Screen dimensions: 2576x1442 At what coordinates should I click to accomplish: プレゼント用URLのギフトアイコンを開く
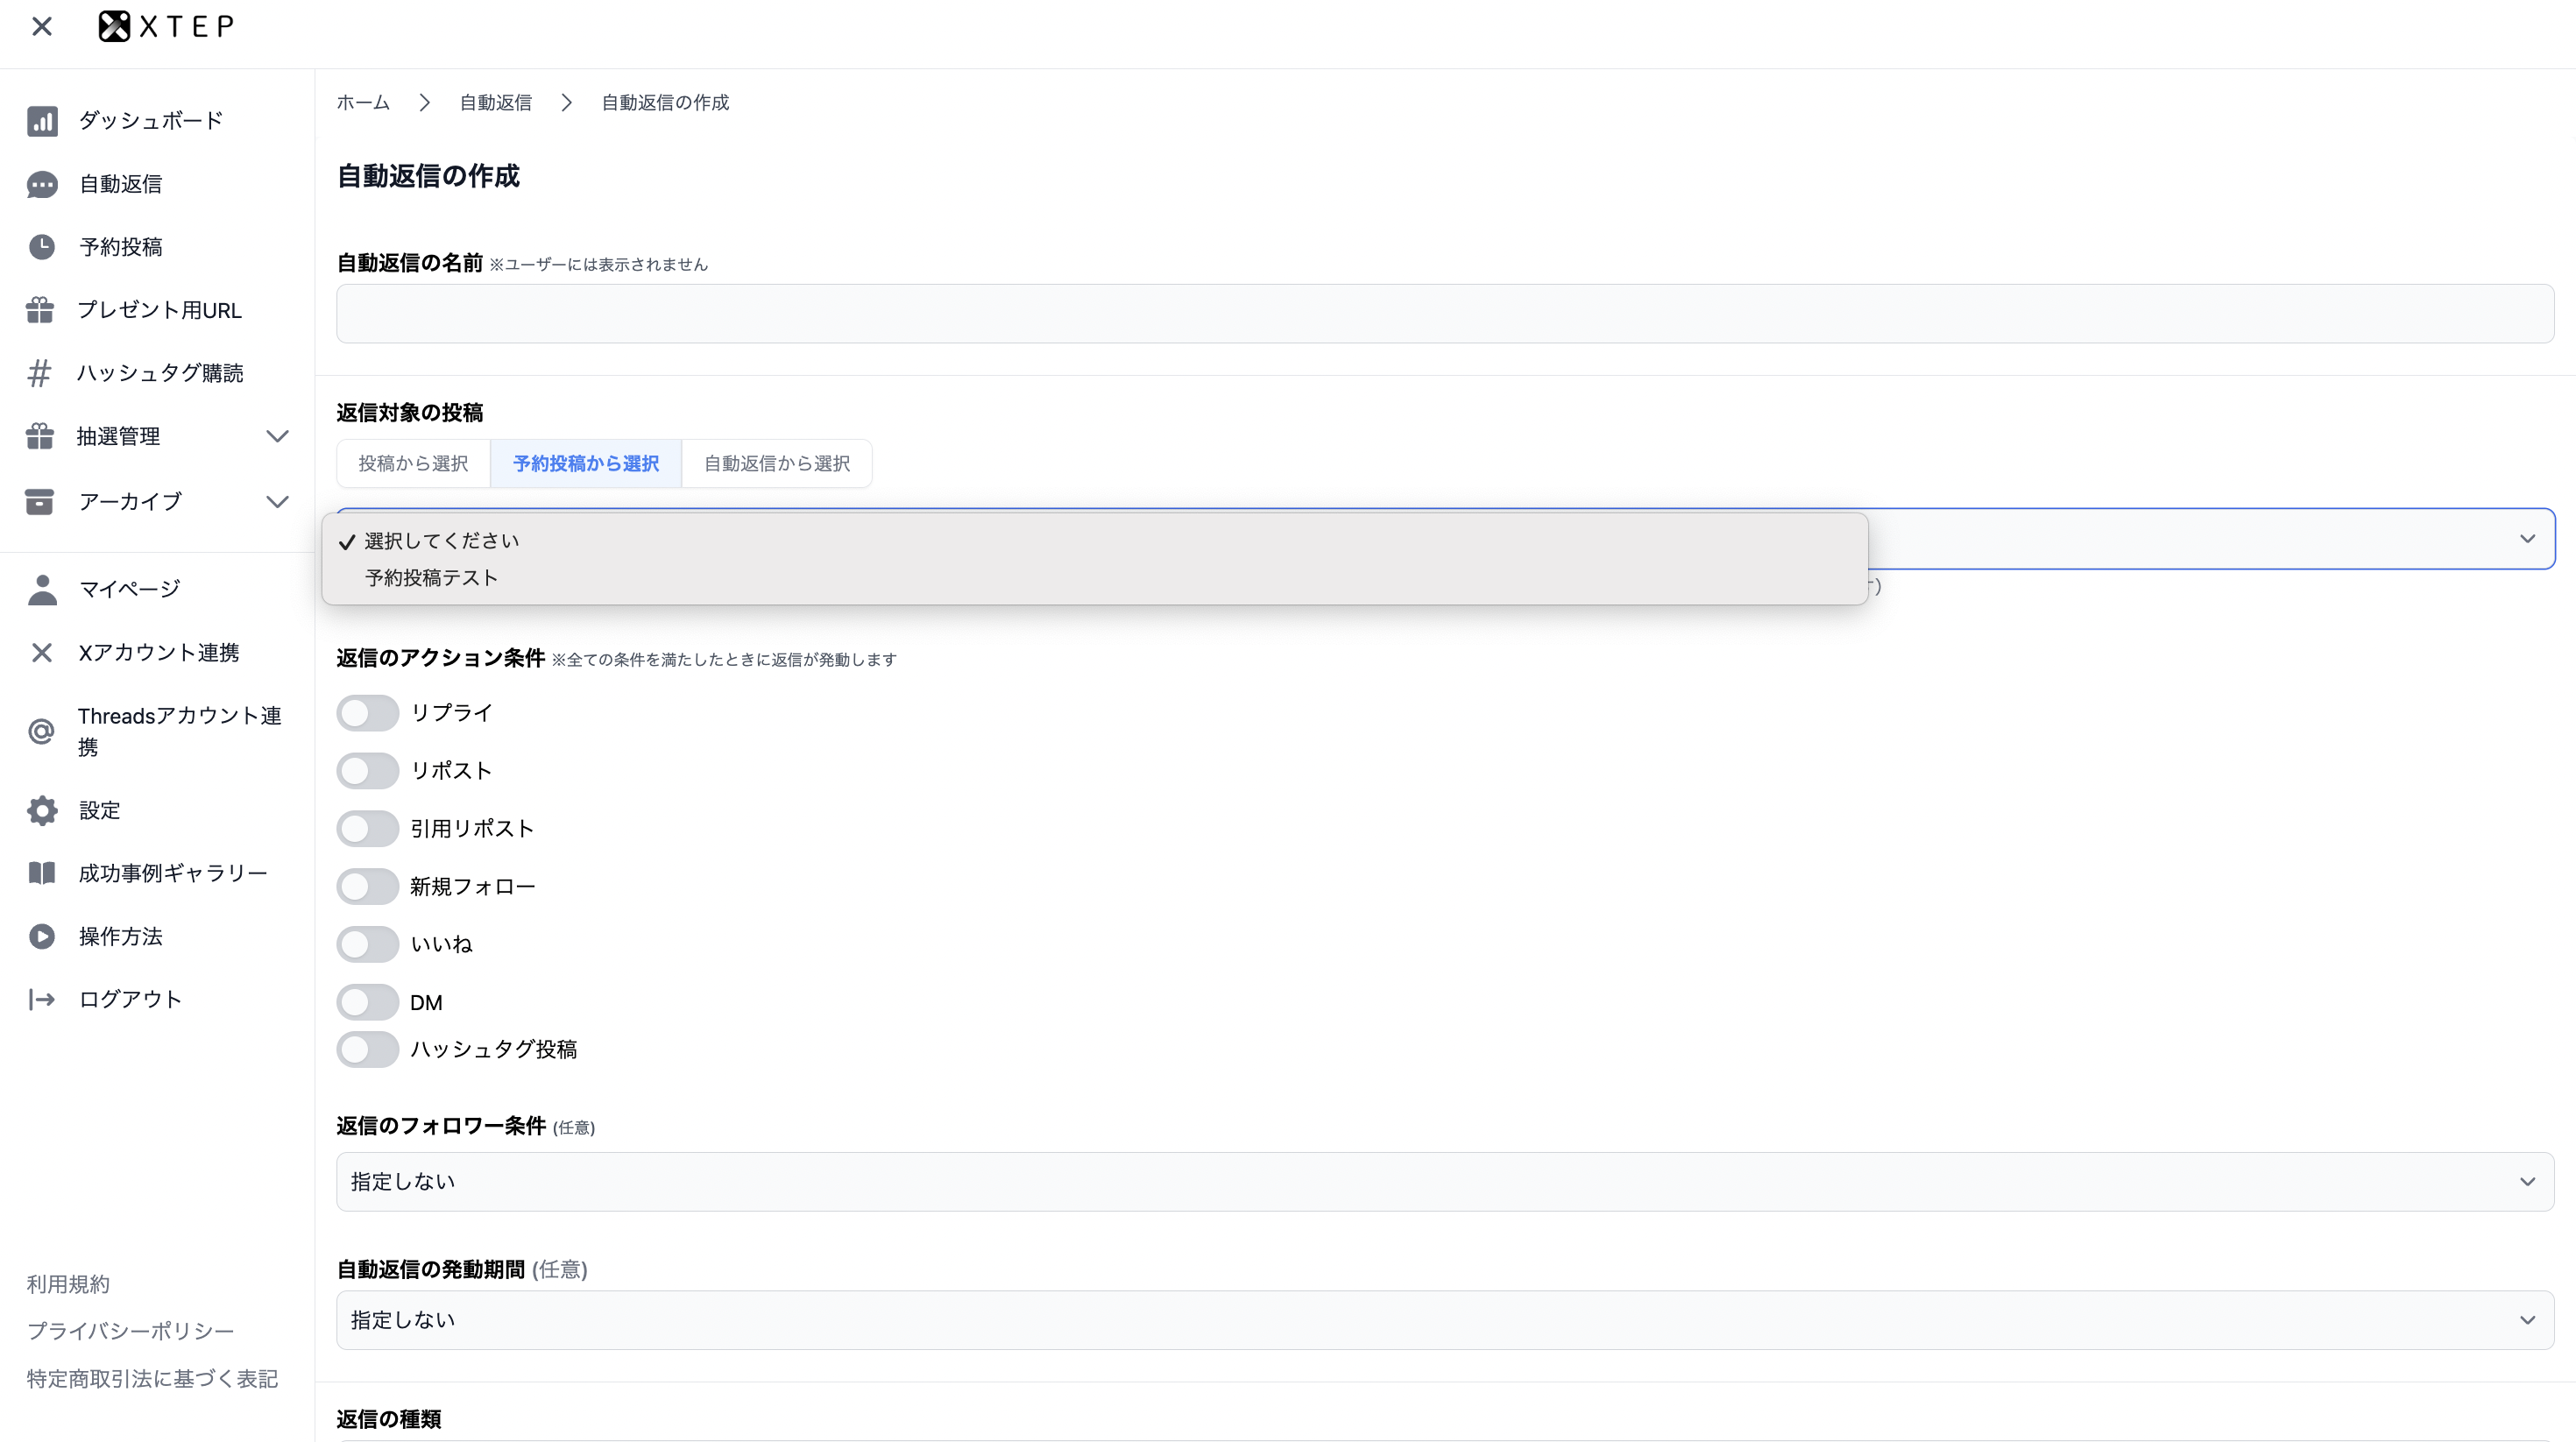coord(42,309)
